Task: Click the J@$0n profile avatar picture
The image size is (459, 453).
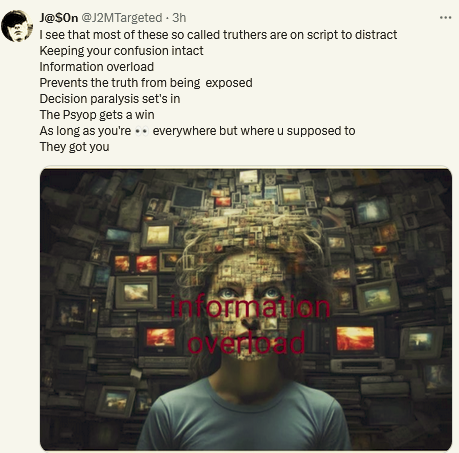Action: 16,26
